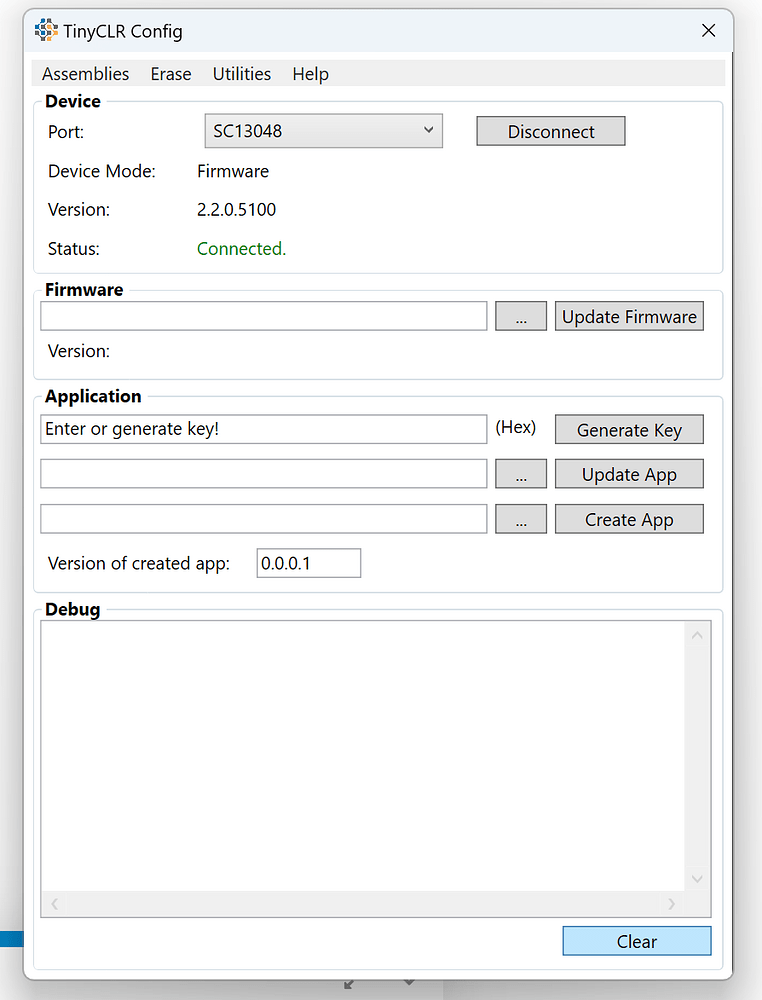
Task: Open the Assemblies menu
Action: (85, 73)
